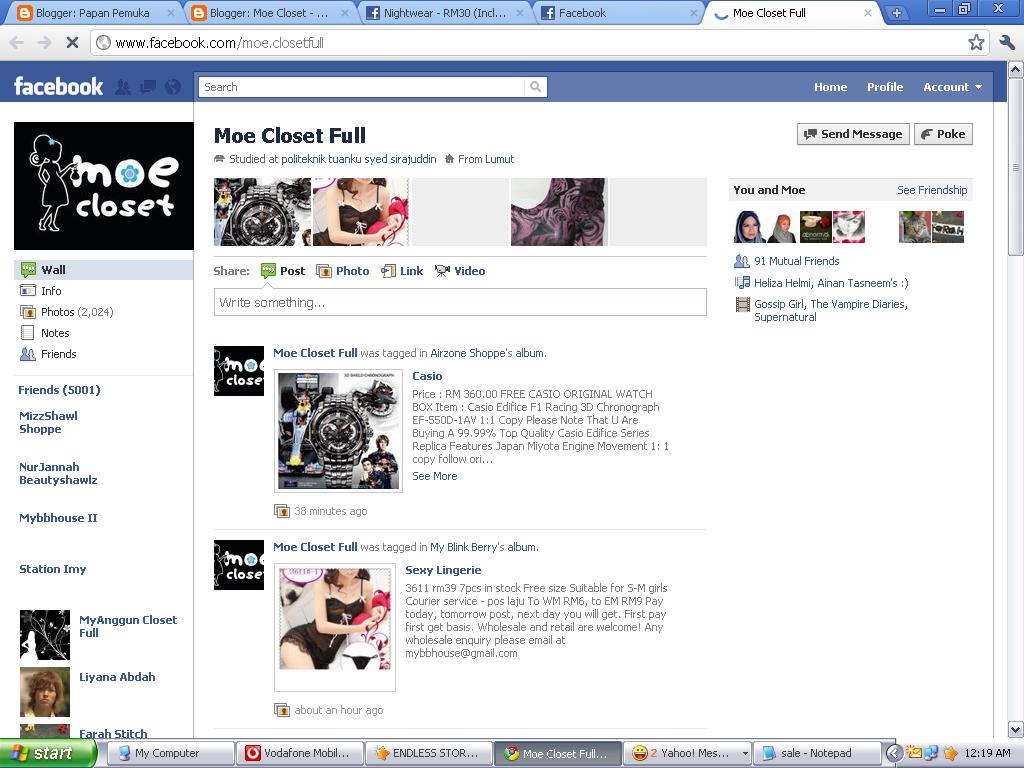Click See Friendship link
Viewport: 1024px width, 768px height.
coord(932,190)
